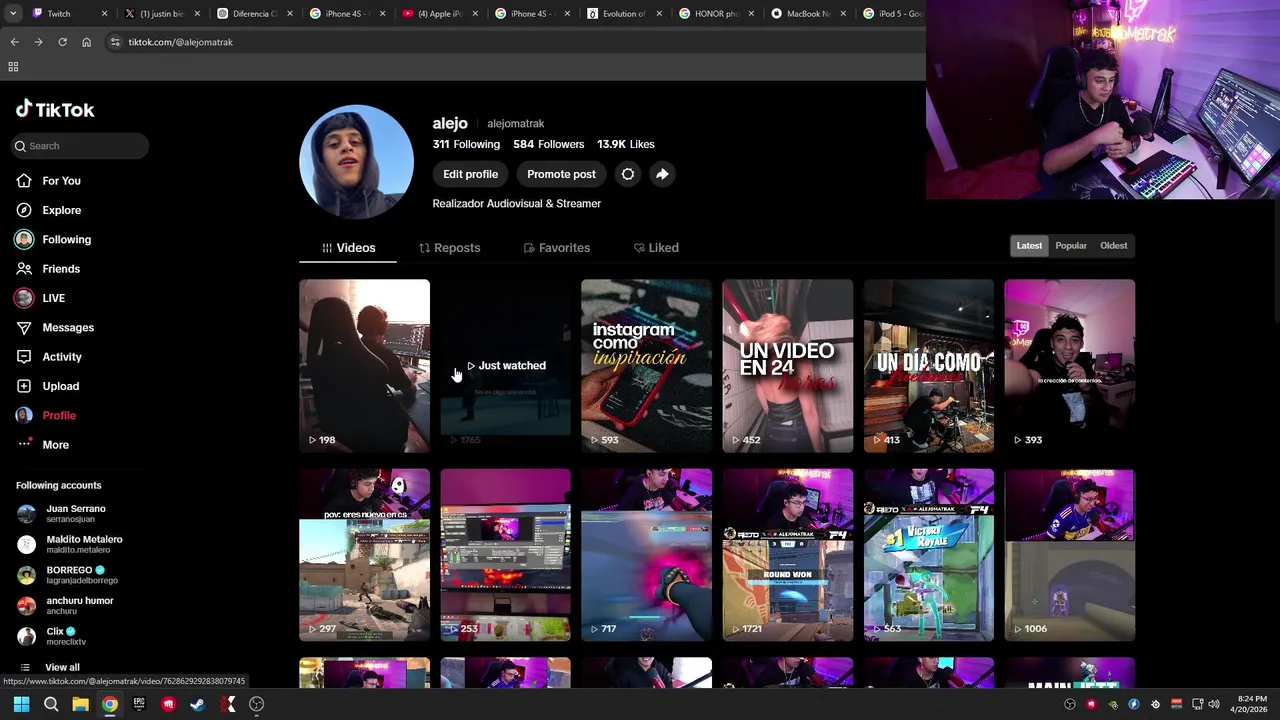Open the video with 297 views
Image resolution: width=1280 pixels, height=720 pixels.
click(x=364, y=555)
